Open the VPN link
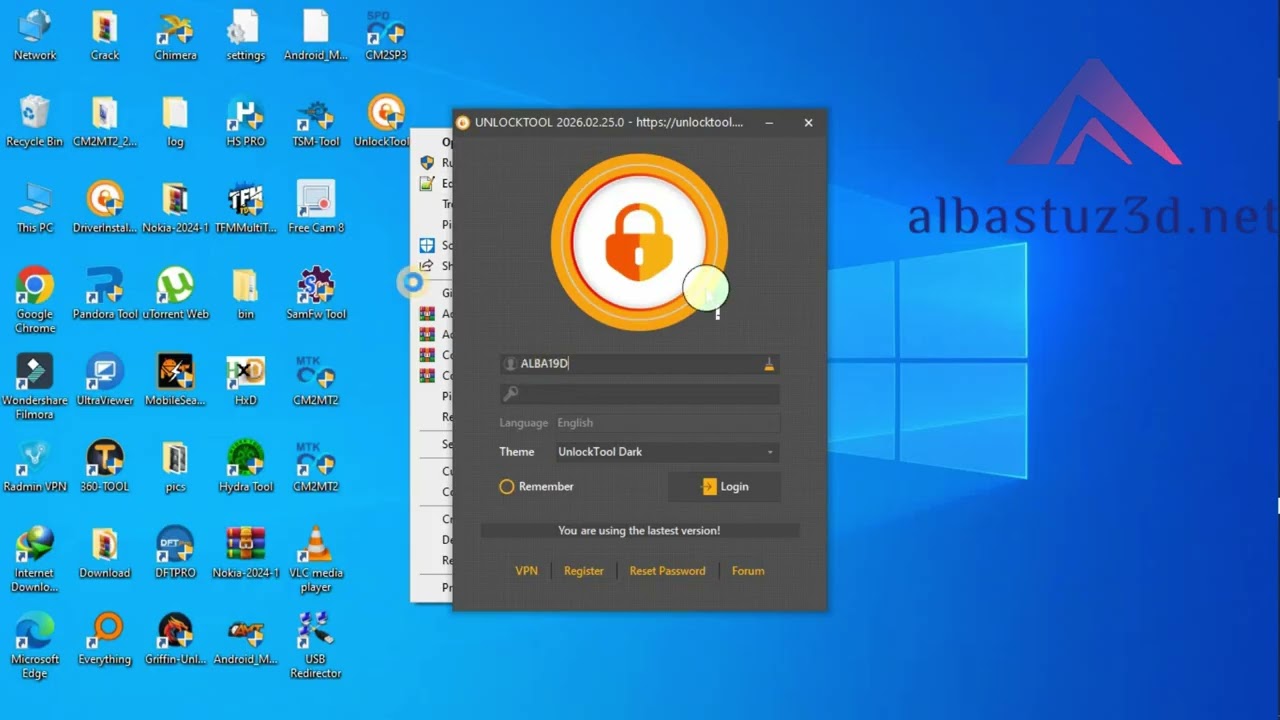Image resolution: width=1280 pixels, height=720 pixels. coord(526,571)
